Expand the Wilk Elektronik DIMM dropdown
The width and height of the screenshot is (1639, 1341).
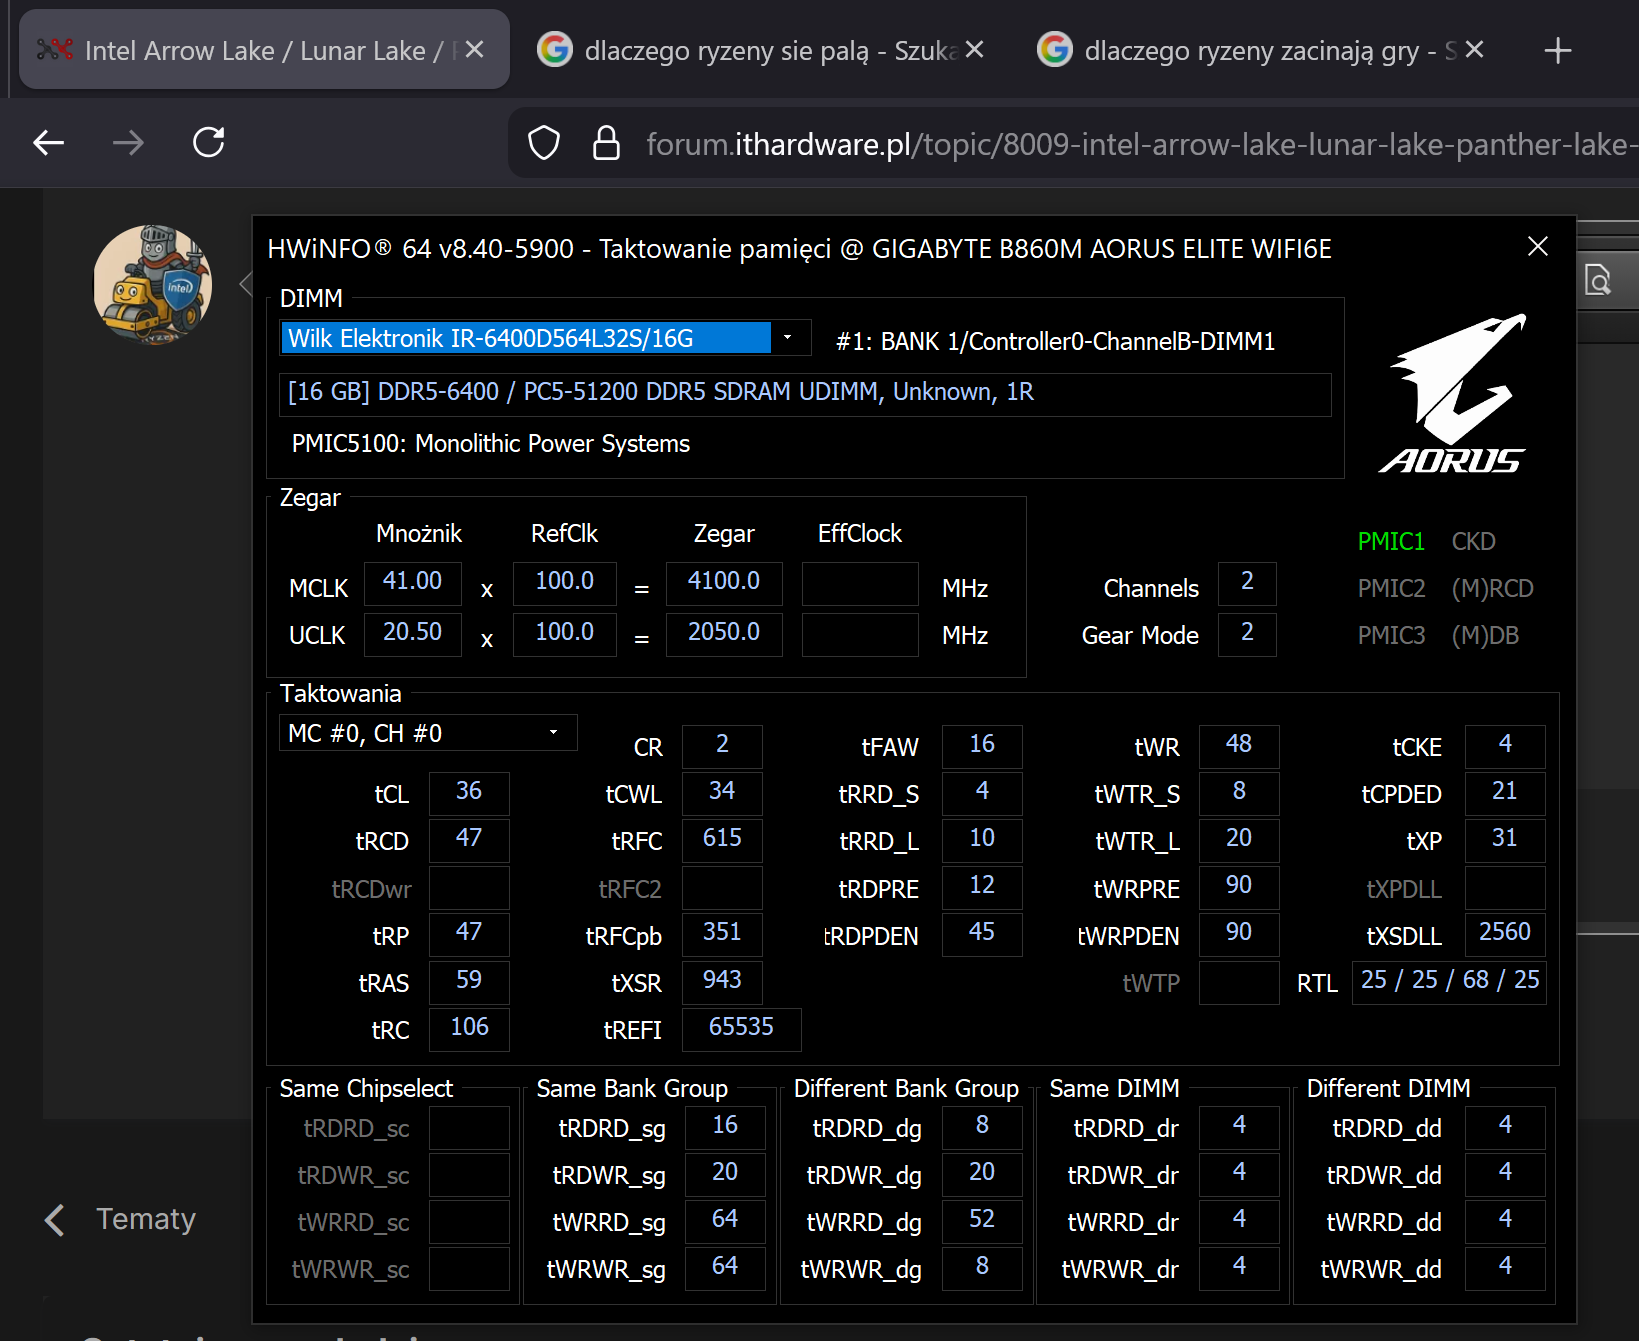788,338
